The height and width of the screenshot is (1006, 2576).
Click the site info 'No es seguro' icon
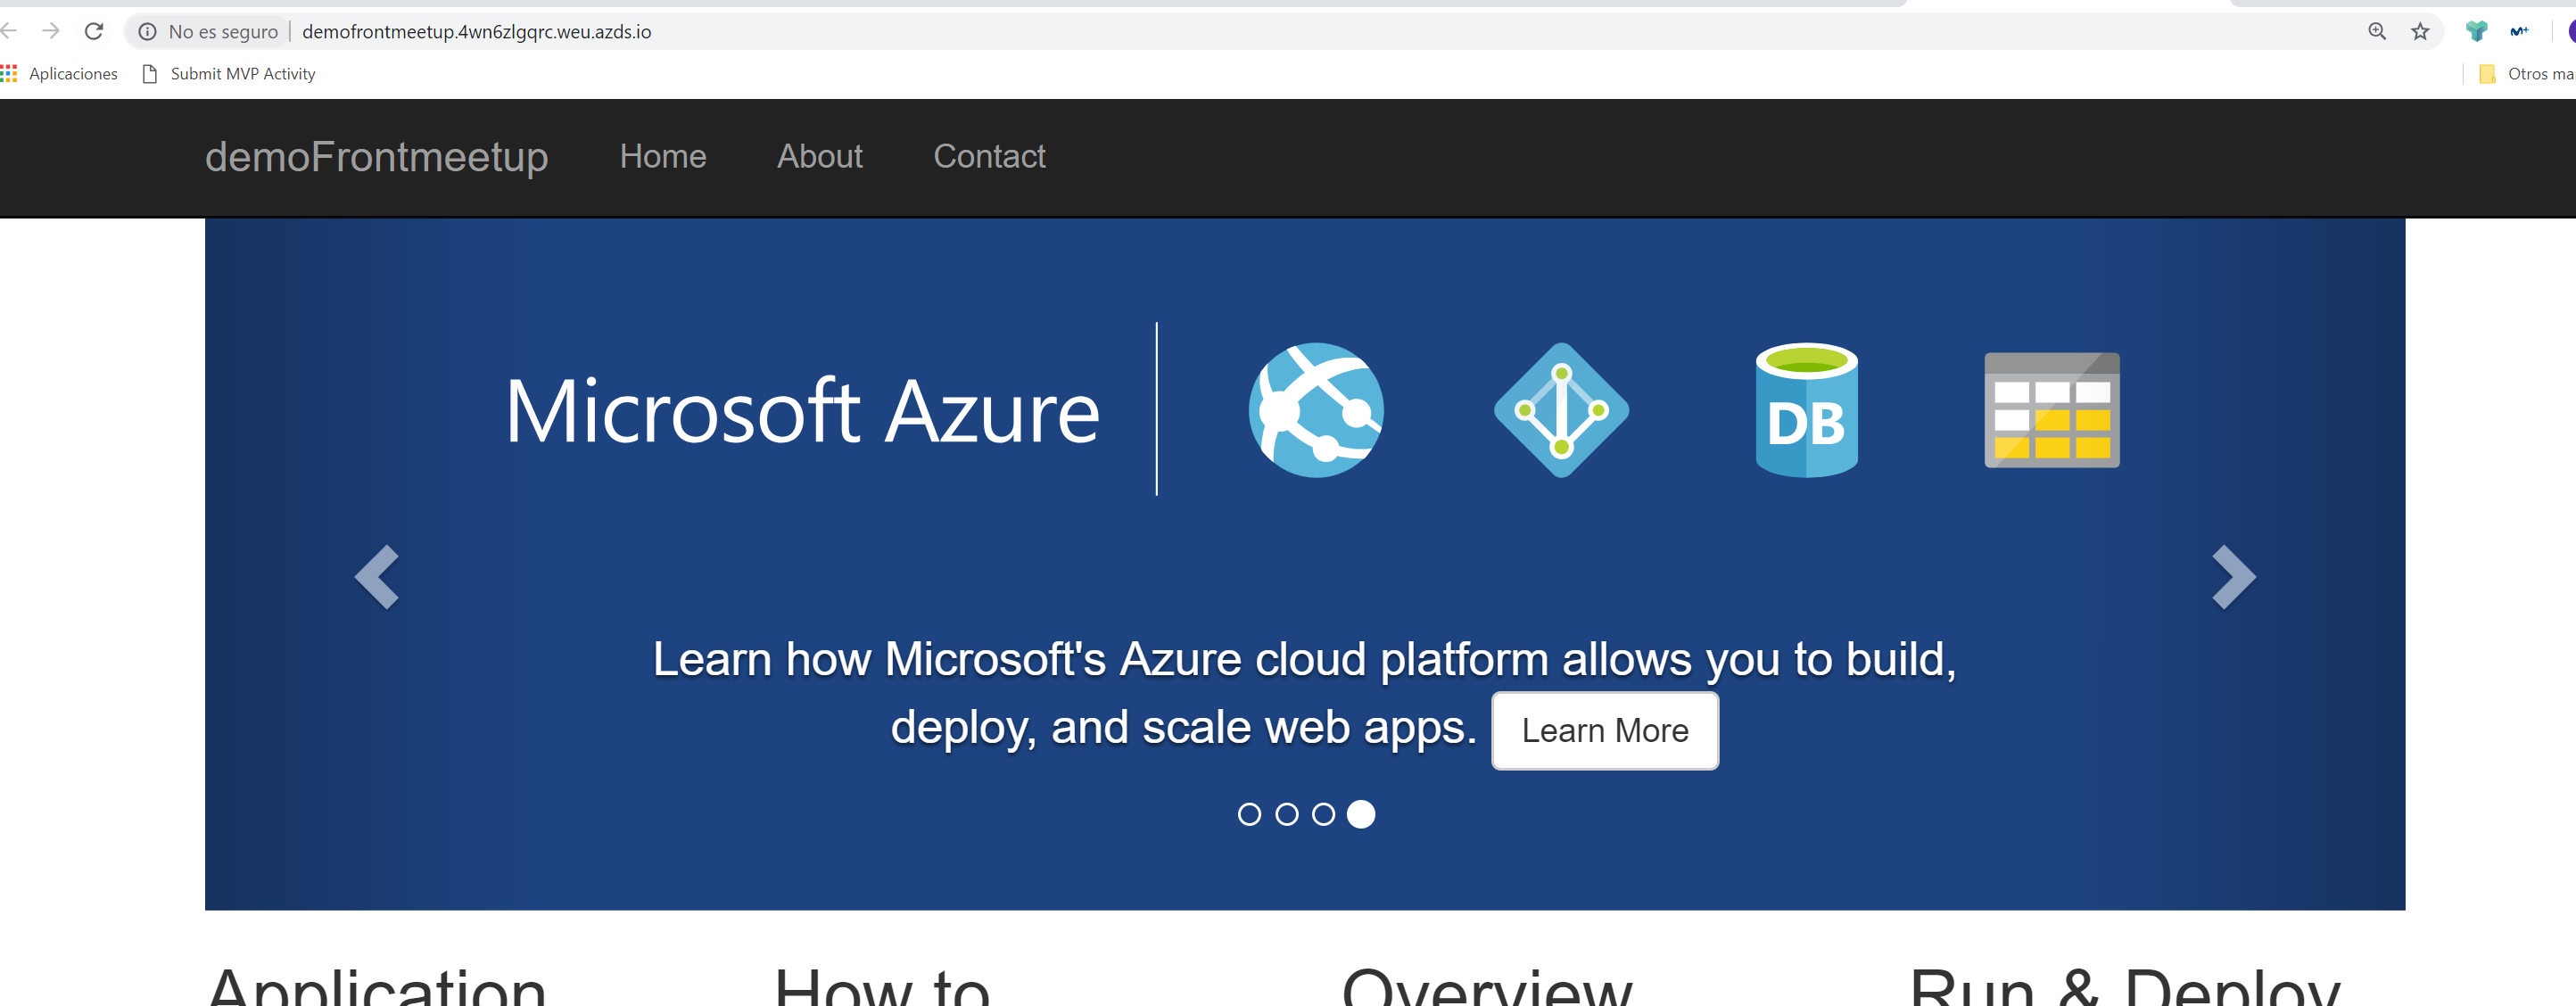click(147, 32)
